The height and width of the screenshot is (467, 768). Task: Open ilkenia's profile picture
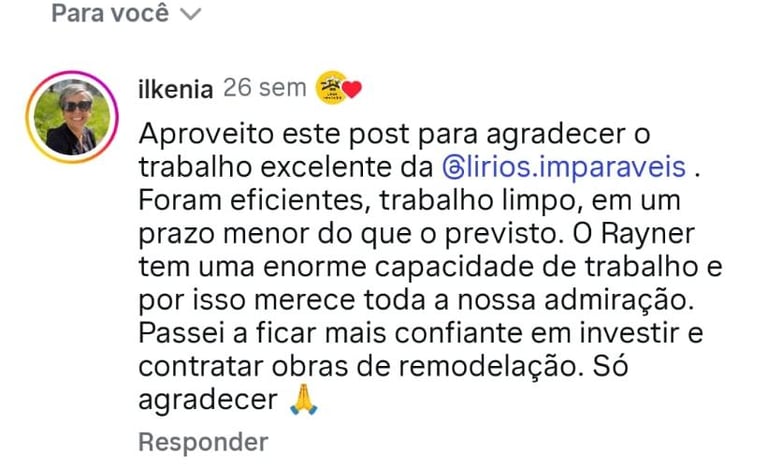(72, 117)
